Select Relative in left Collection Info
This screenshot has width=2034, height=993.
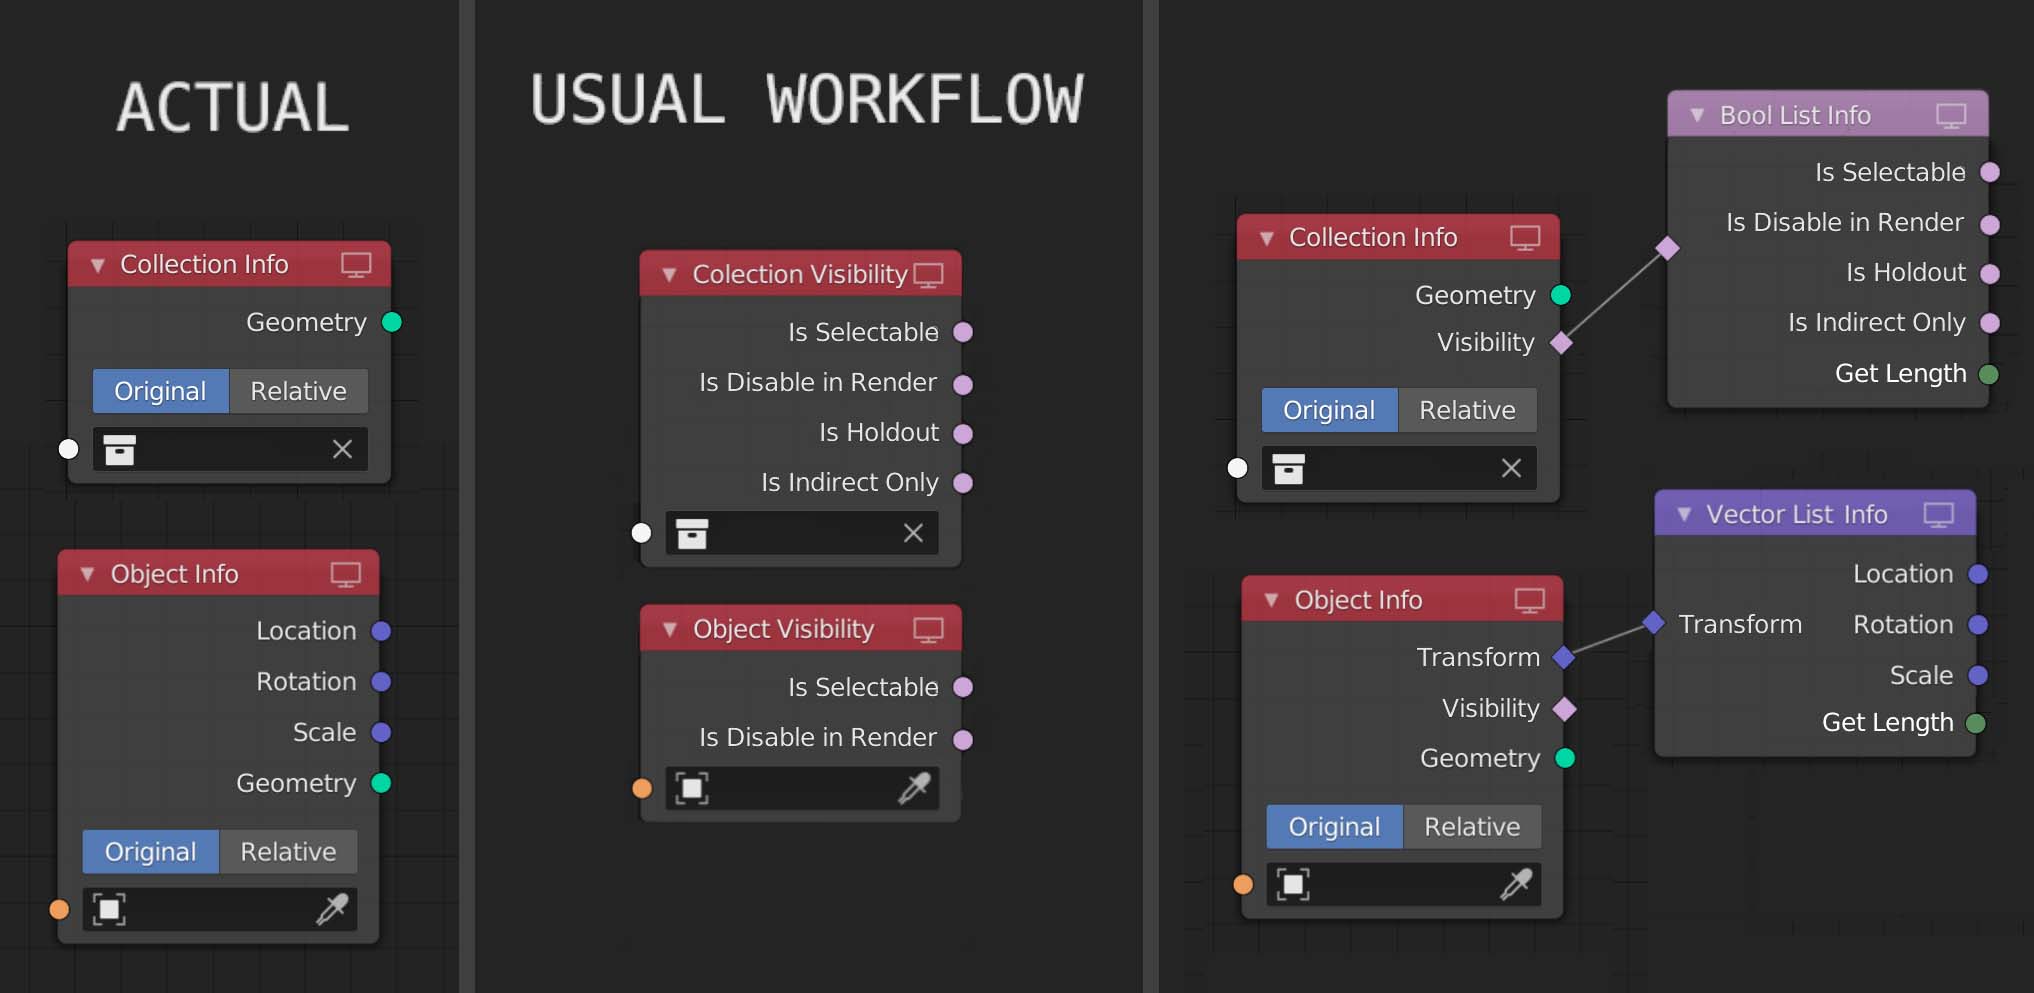coord(298,391)
